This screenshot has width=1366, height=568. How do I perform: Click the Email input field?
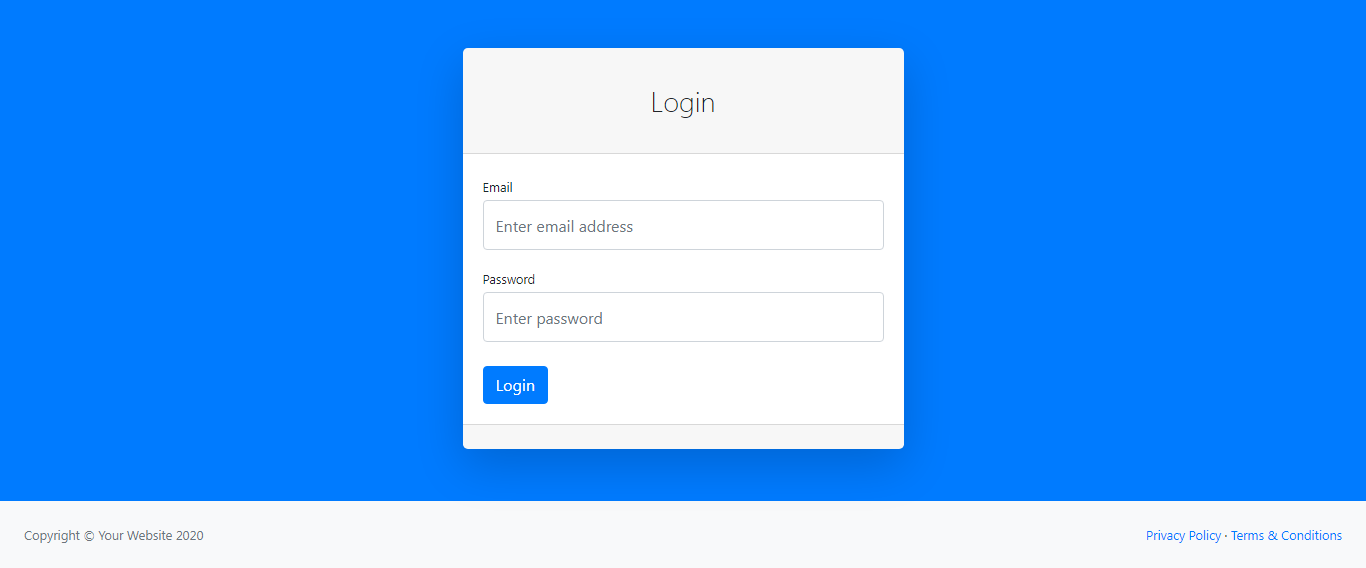tap(683, 225)
